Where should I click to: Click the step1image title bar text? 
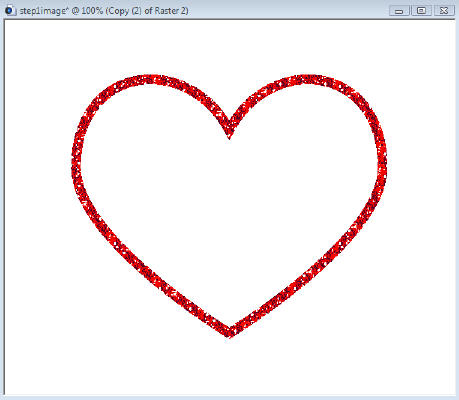104,11
